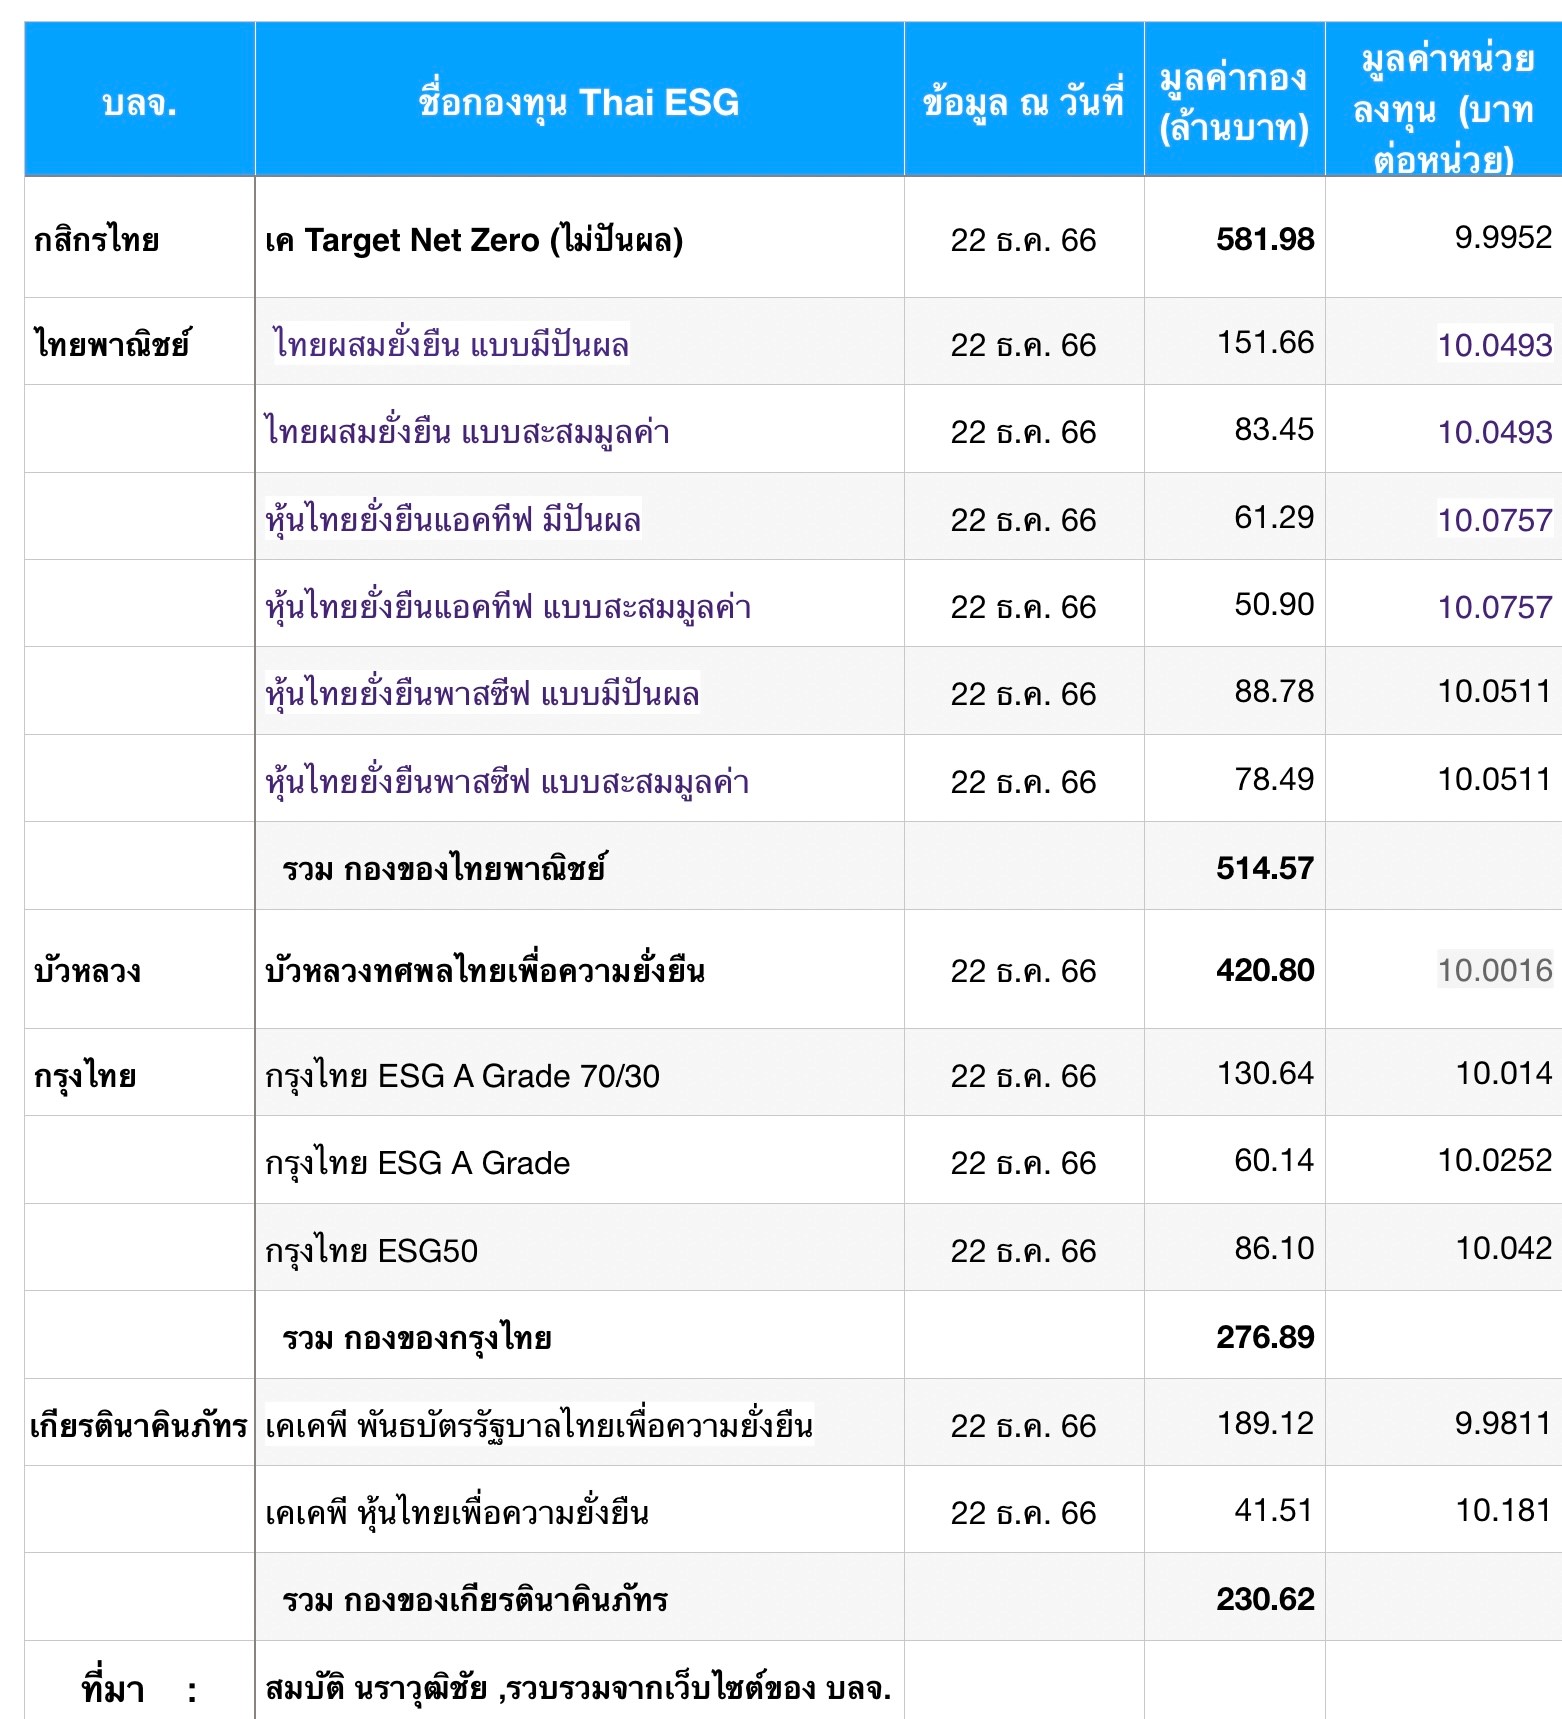
Task: Open the 'เค Target Net Zero' fund name
Action: pos(474,240)
